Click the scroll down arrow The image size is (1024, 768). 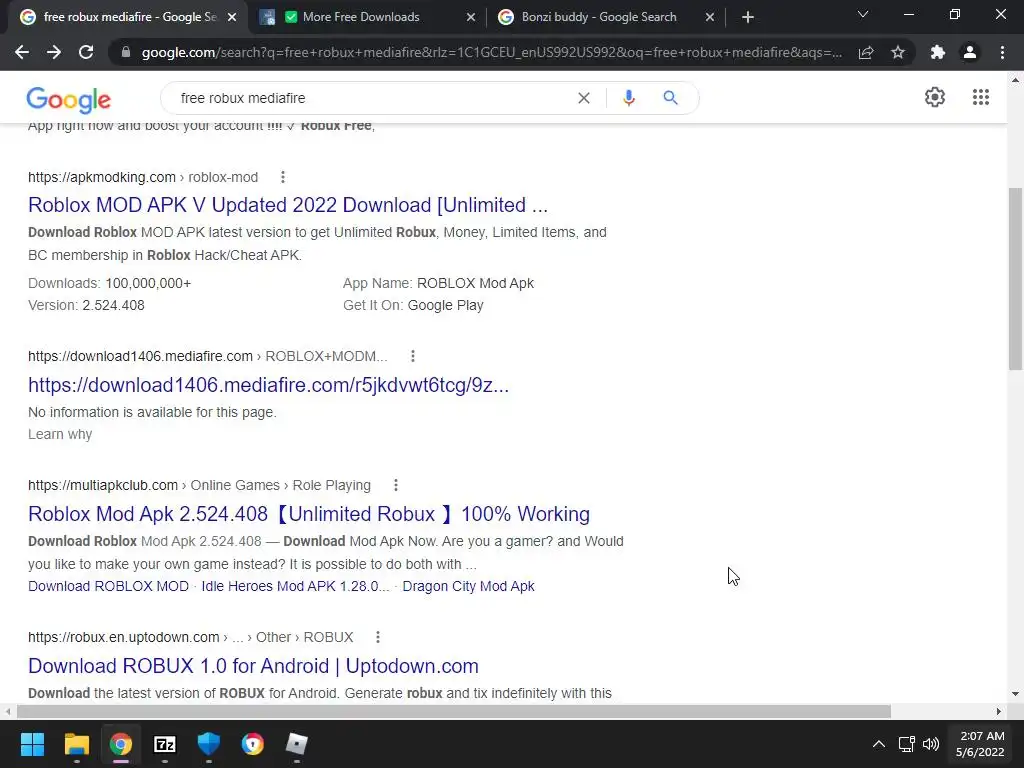(1015, 694)
